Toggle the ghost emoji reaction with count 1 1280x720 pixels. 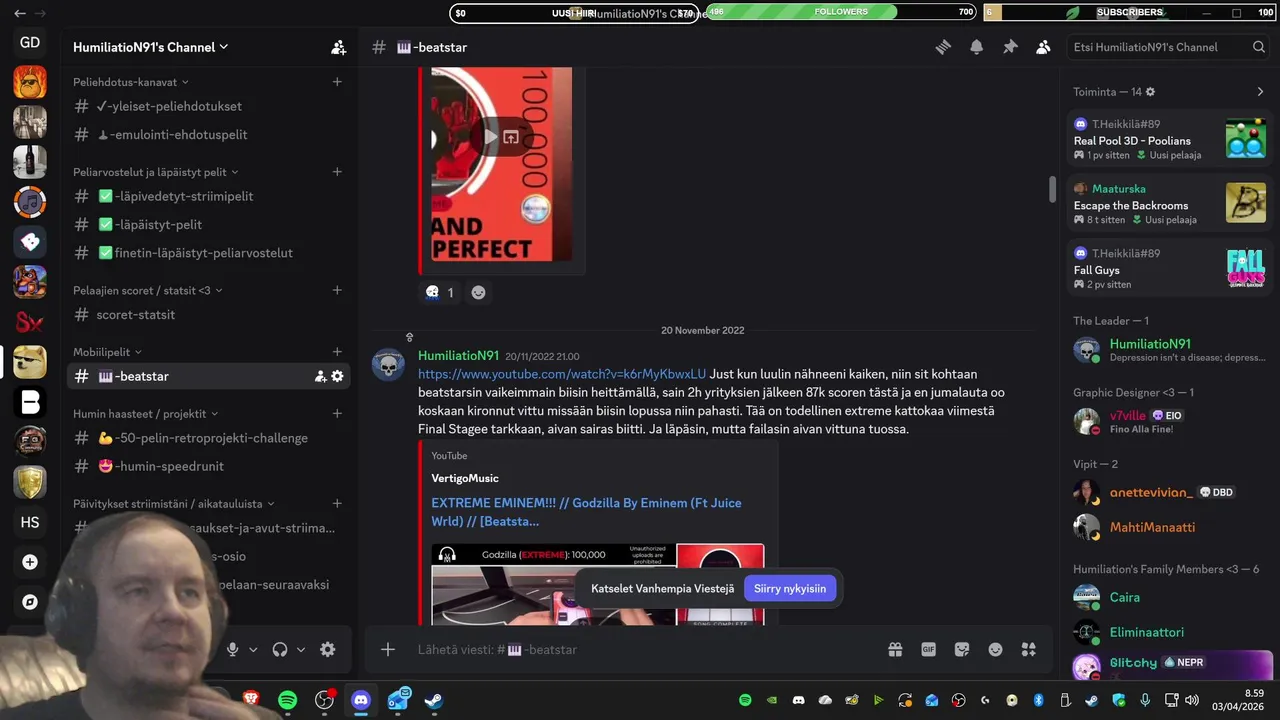click(440, 292)
